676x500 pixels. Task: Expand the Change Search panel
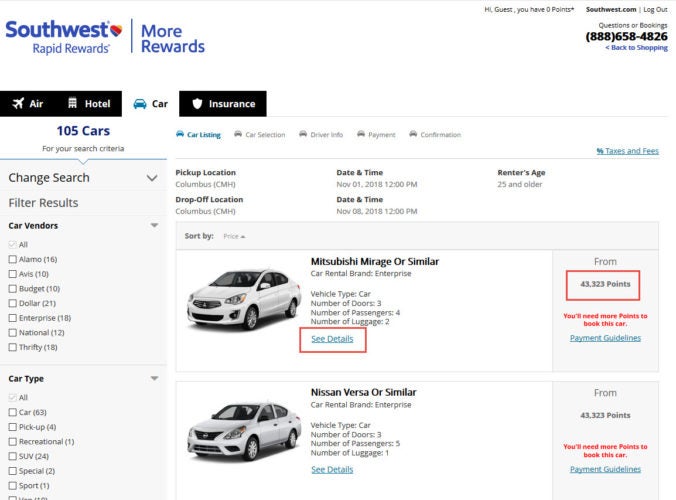tap(152, 178)
